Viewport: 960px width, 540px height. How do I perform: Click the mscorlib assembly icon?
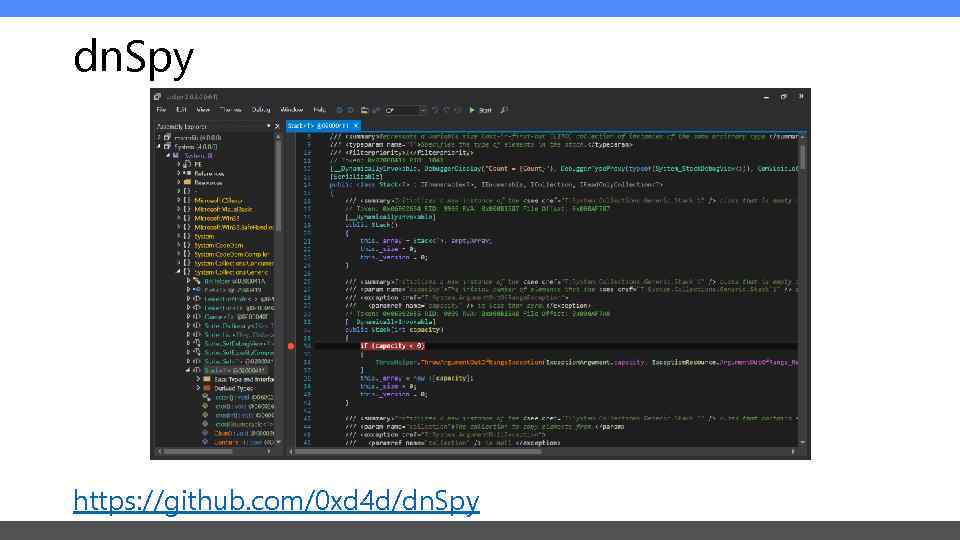pos(167,138)
